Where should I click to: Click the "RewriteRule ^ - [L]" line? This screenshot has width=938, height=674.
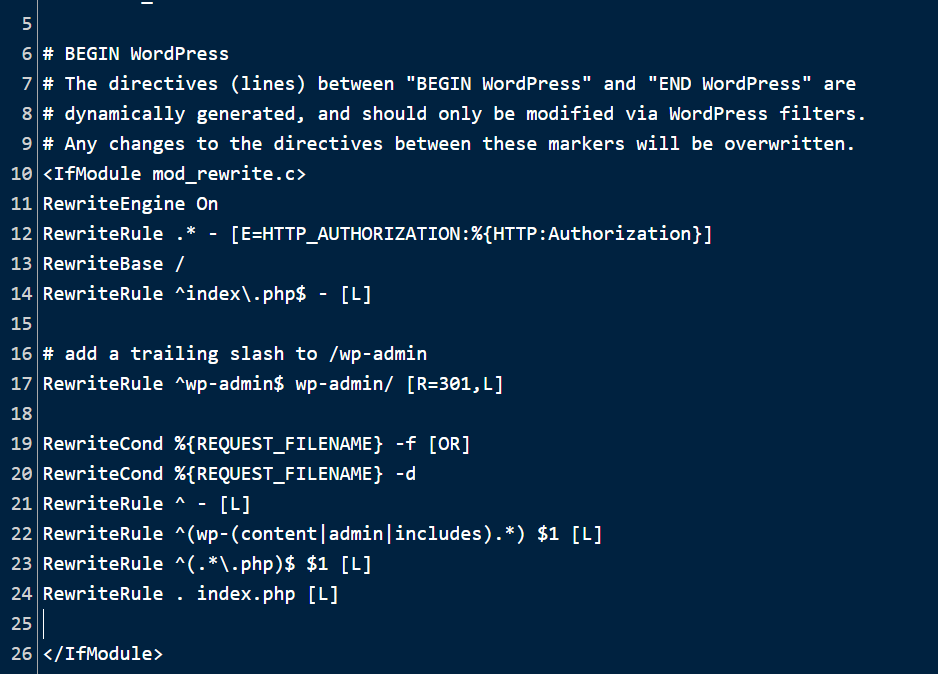[x=147, y=504]
